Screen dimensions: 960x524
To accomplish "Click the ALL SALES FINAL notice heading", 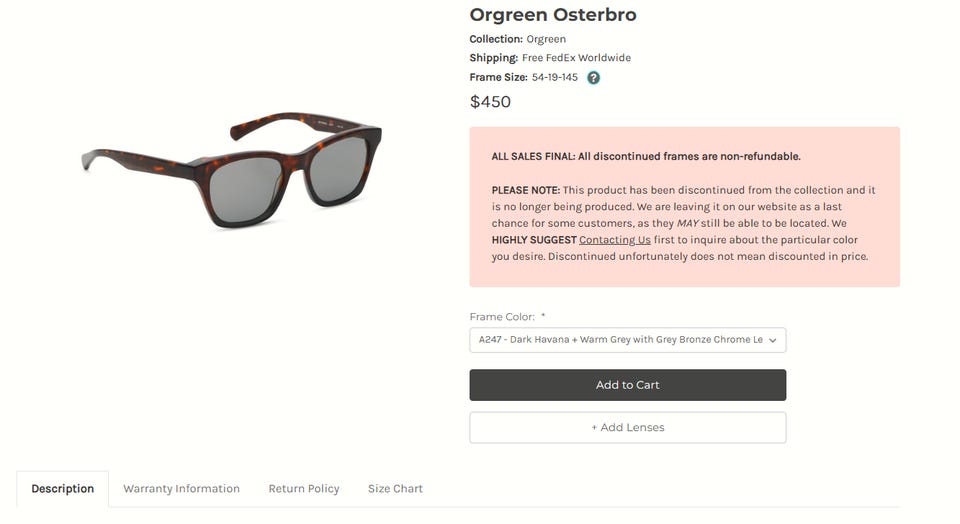I will [645, 156].
